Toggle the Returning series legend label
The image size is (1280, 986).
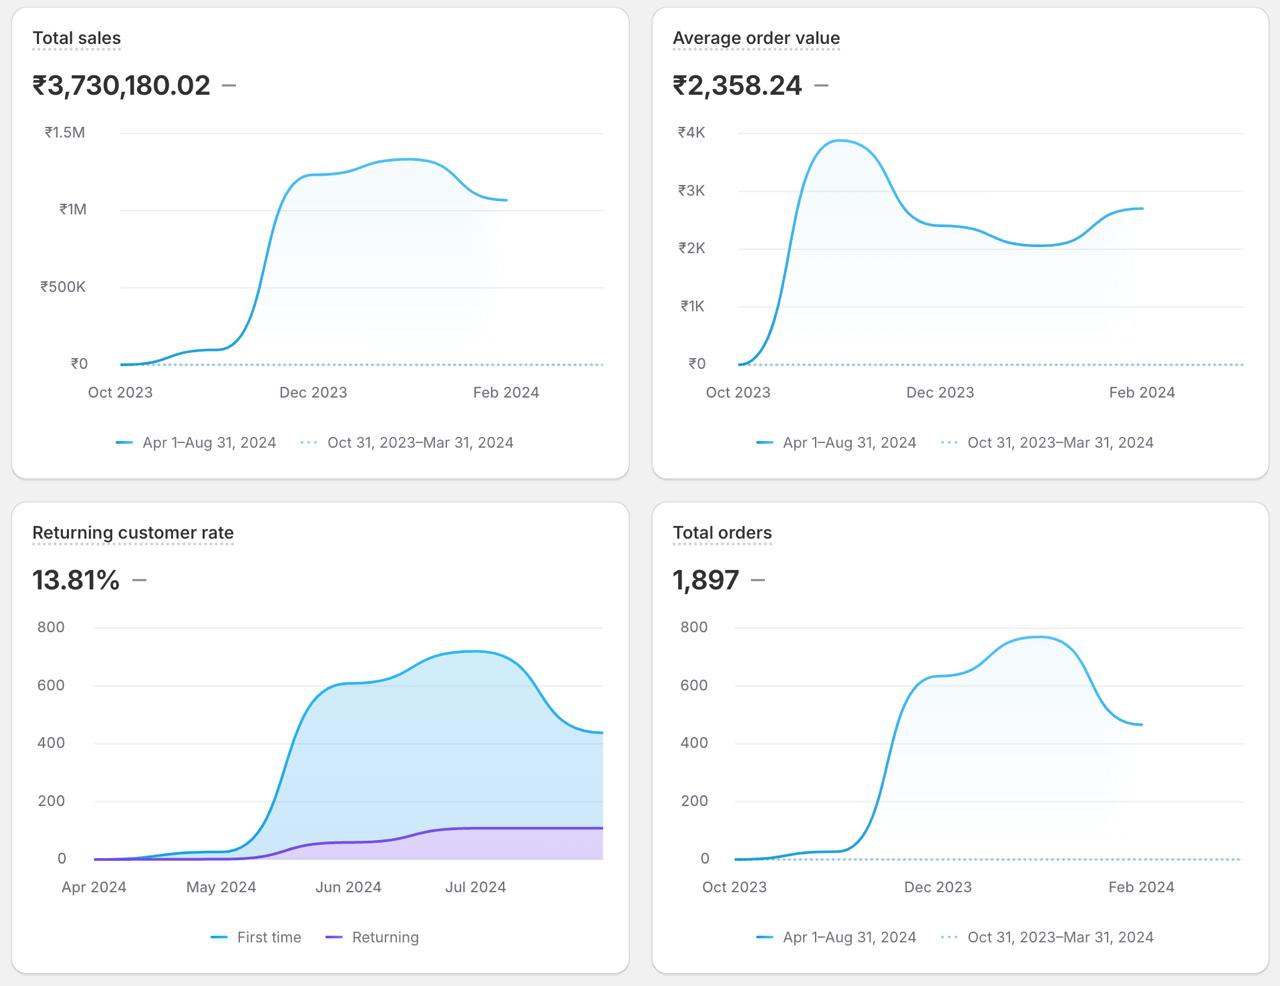point(385,938)
